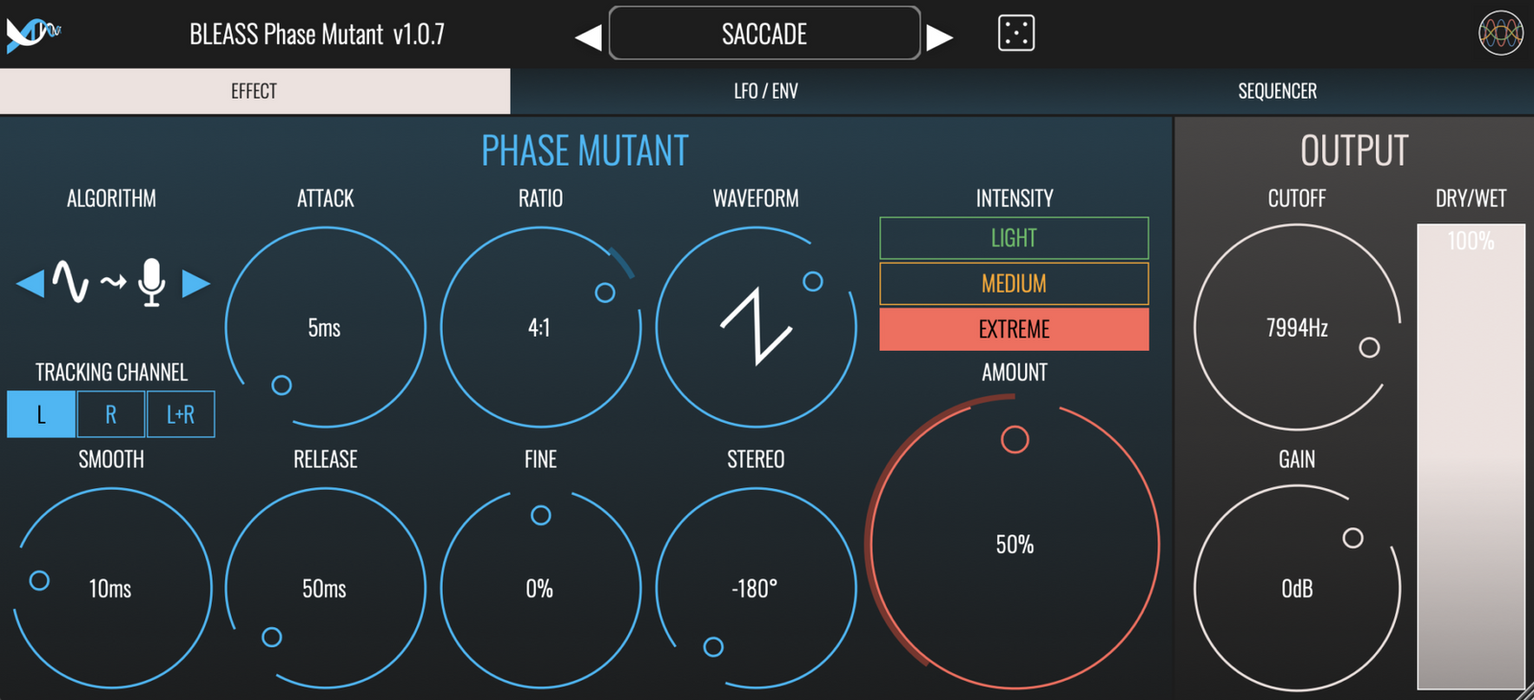This screenshot has height=700, width=1534.
Task: Click the next preset arrow beside SACCADE
Action: [x=941, y=33]
